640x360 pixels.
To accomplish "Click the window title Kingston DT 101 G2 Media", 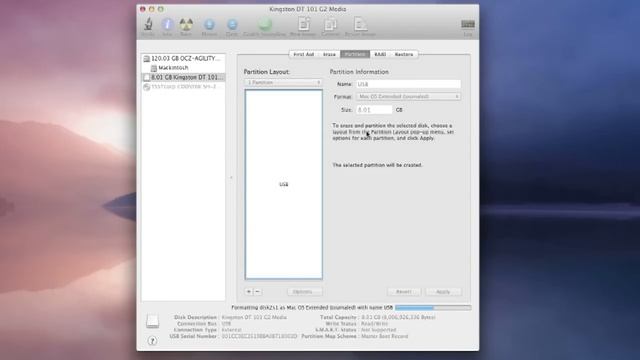I will tap(308, 9).
